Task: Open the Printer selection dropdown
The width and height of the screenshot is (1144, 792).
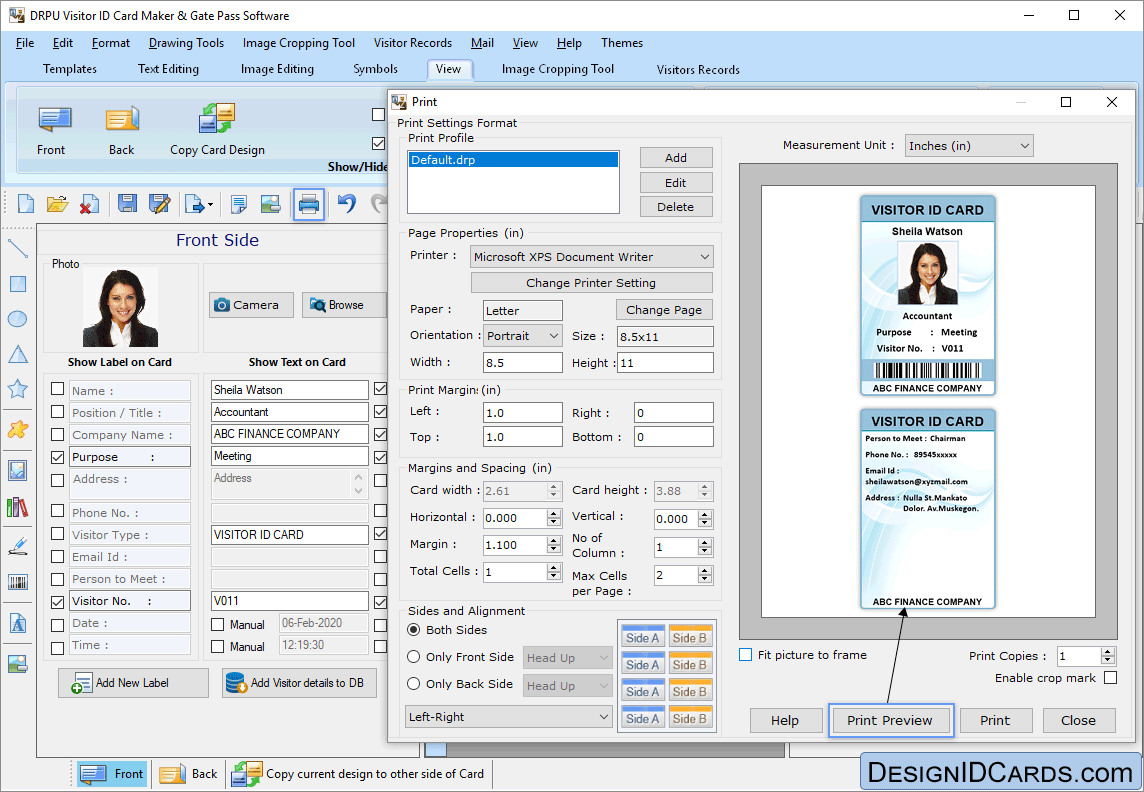Action: pos(592,257)
